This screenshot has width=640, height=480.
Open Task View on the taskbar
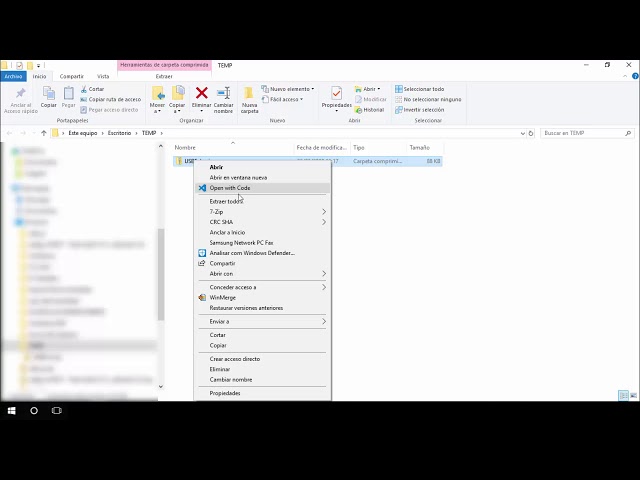point(57,411)
